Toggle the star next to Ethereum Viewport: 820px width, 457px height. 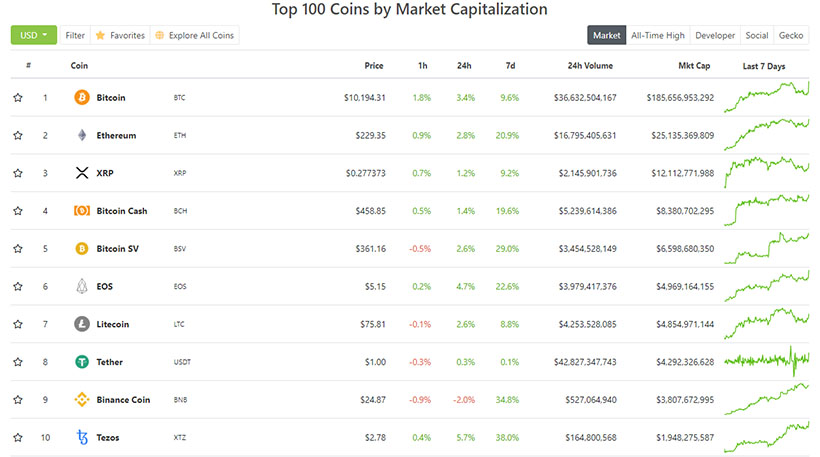(18, 136)
